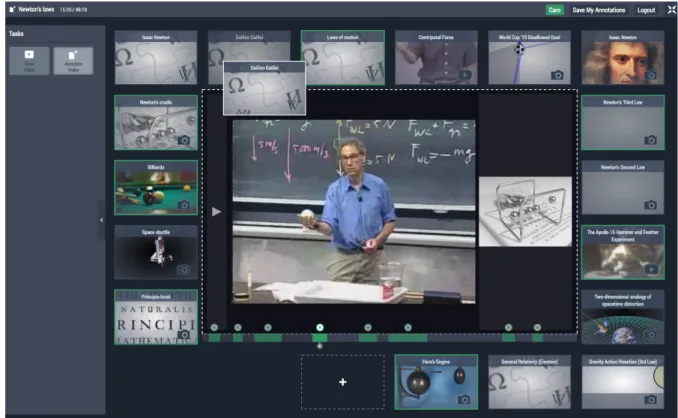Click the Billiards table image
Viewport: 678px width, 418px height.
156,192
